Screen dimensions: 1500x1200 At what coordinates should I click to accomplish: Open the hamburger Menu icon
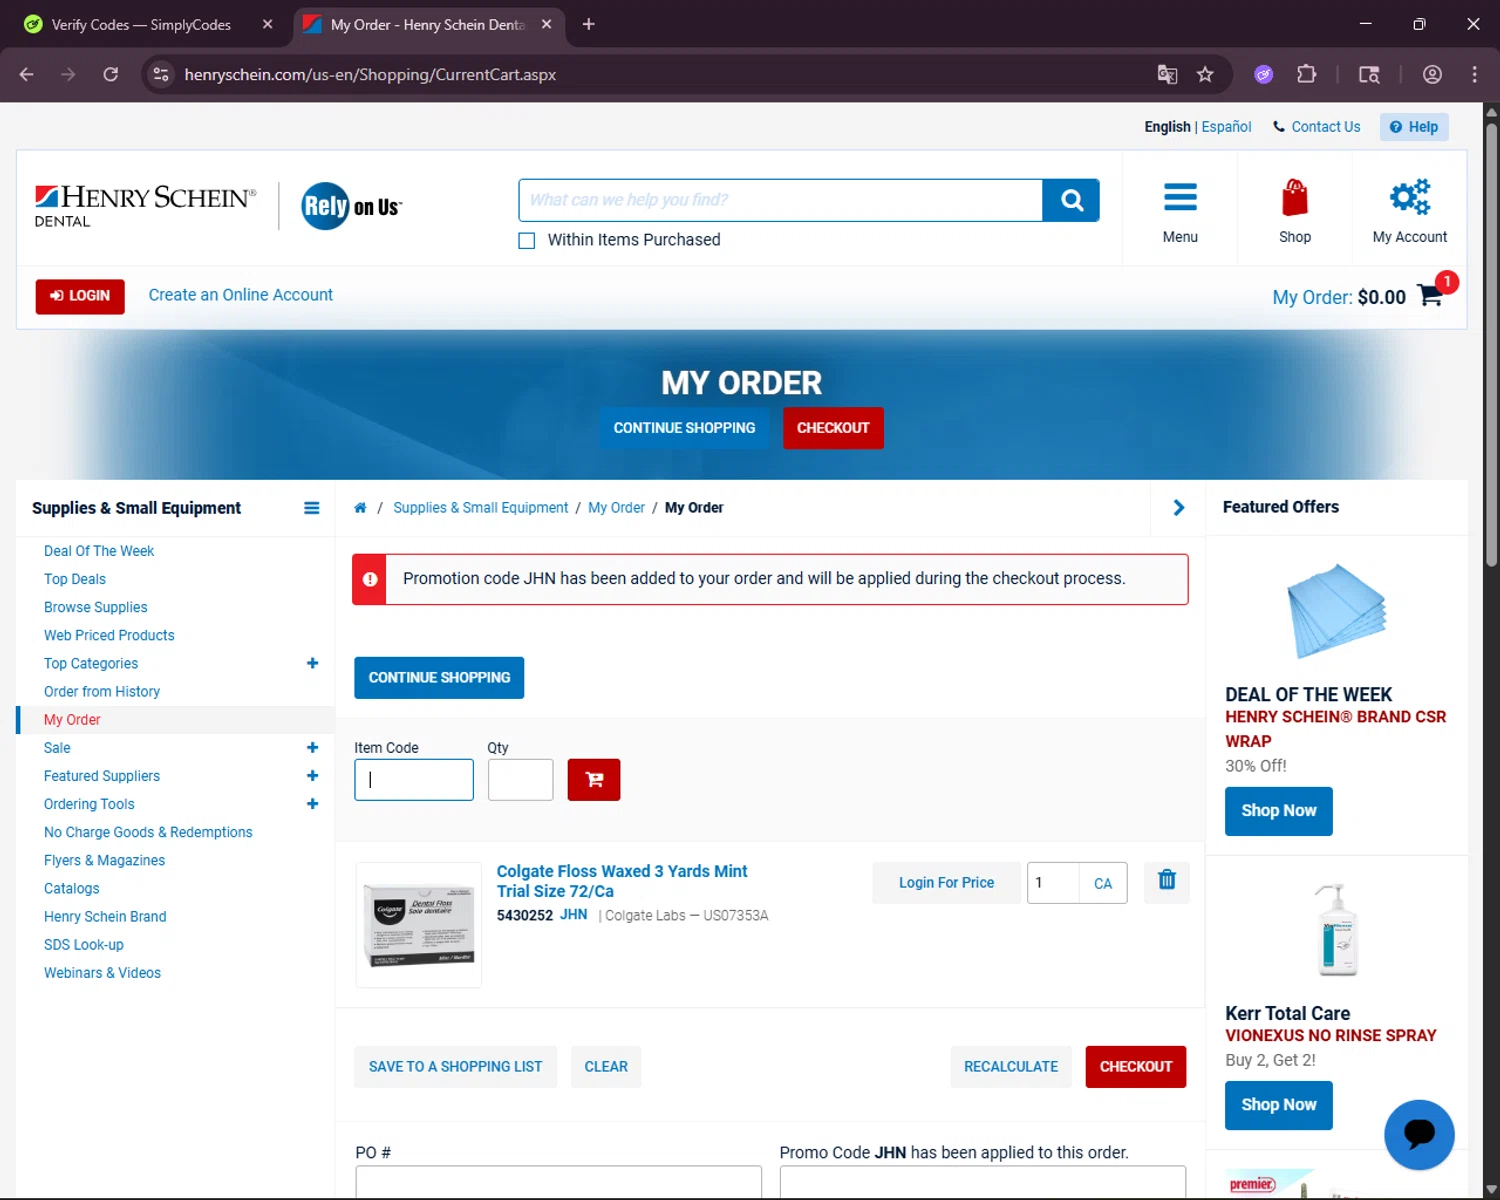click(x=1180, y=198)
